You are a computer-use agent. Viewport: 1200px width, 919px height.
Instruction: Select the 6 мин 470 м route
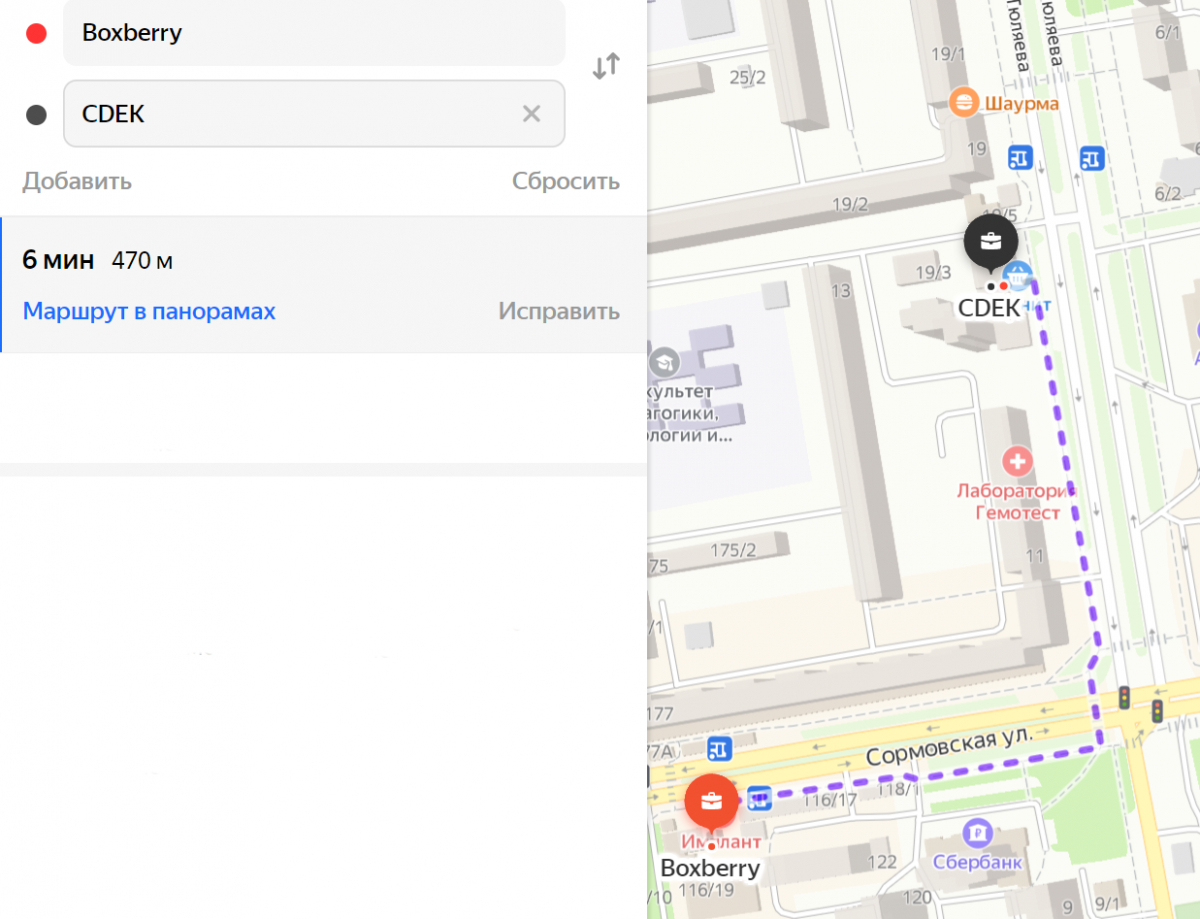click(x=323, y=285)
